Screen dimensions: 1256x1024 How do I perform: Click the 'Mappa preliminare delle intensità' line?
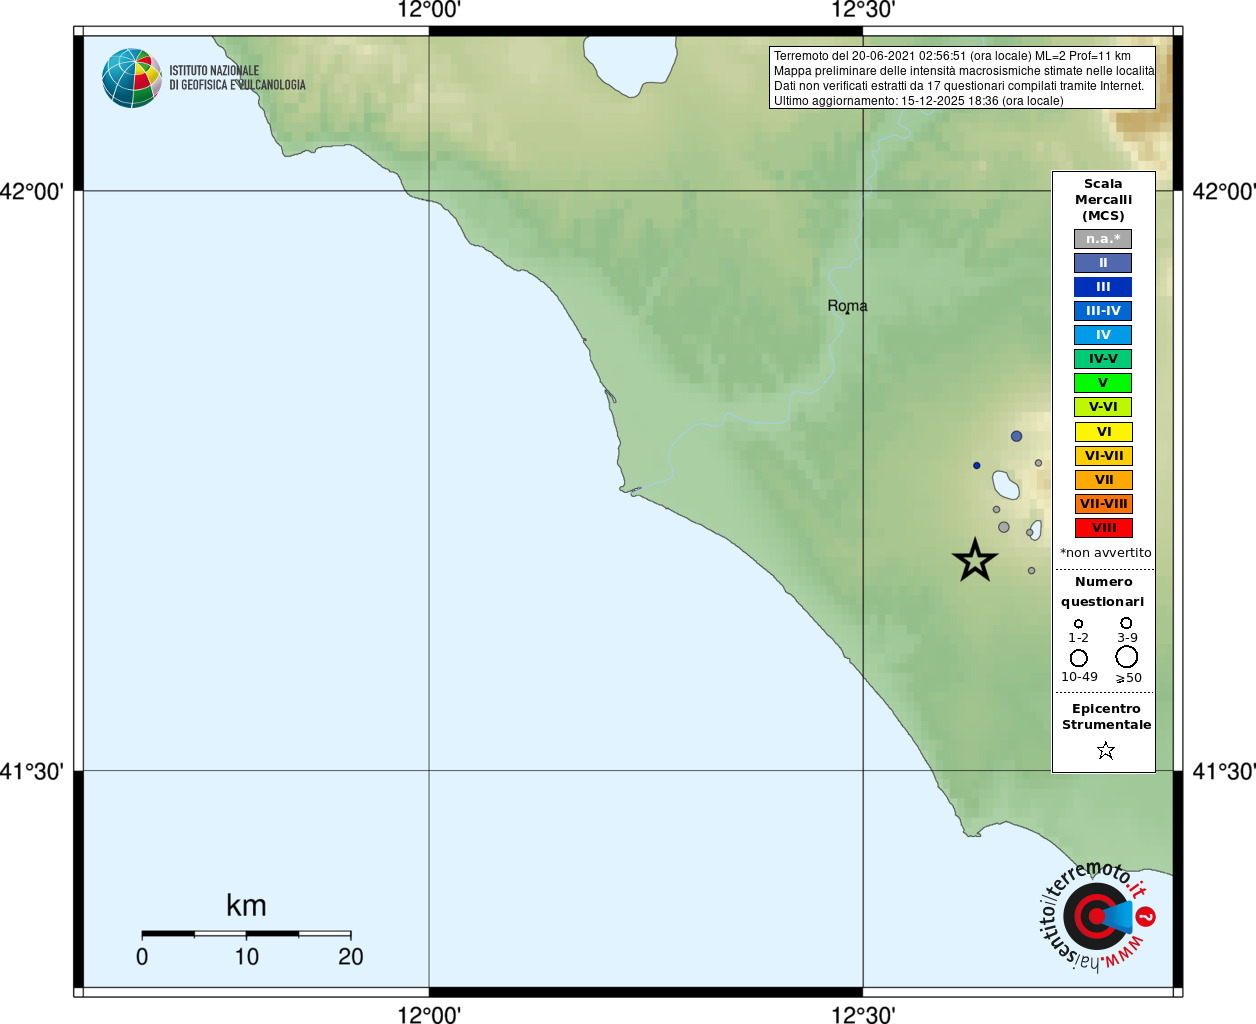point(963,71)
